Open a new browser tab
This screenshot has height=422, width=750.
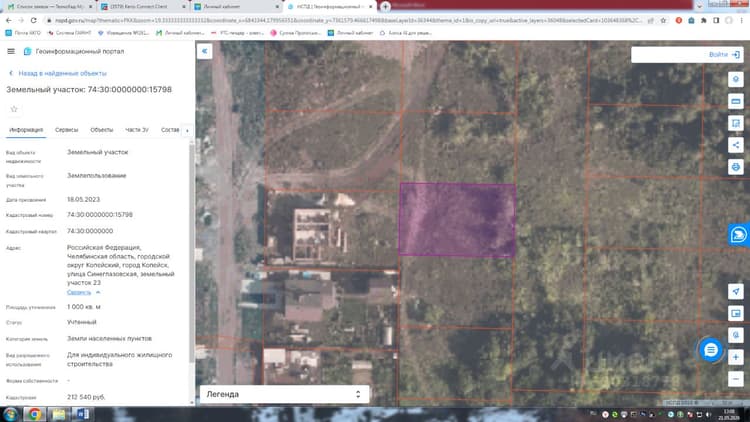385,6
